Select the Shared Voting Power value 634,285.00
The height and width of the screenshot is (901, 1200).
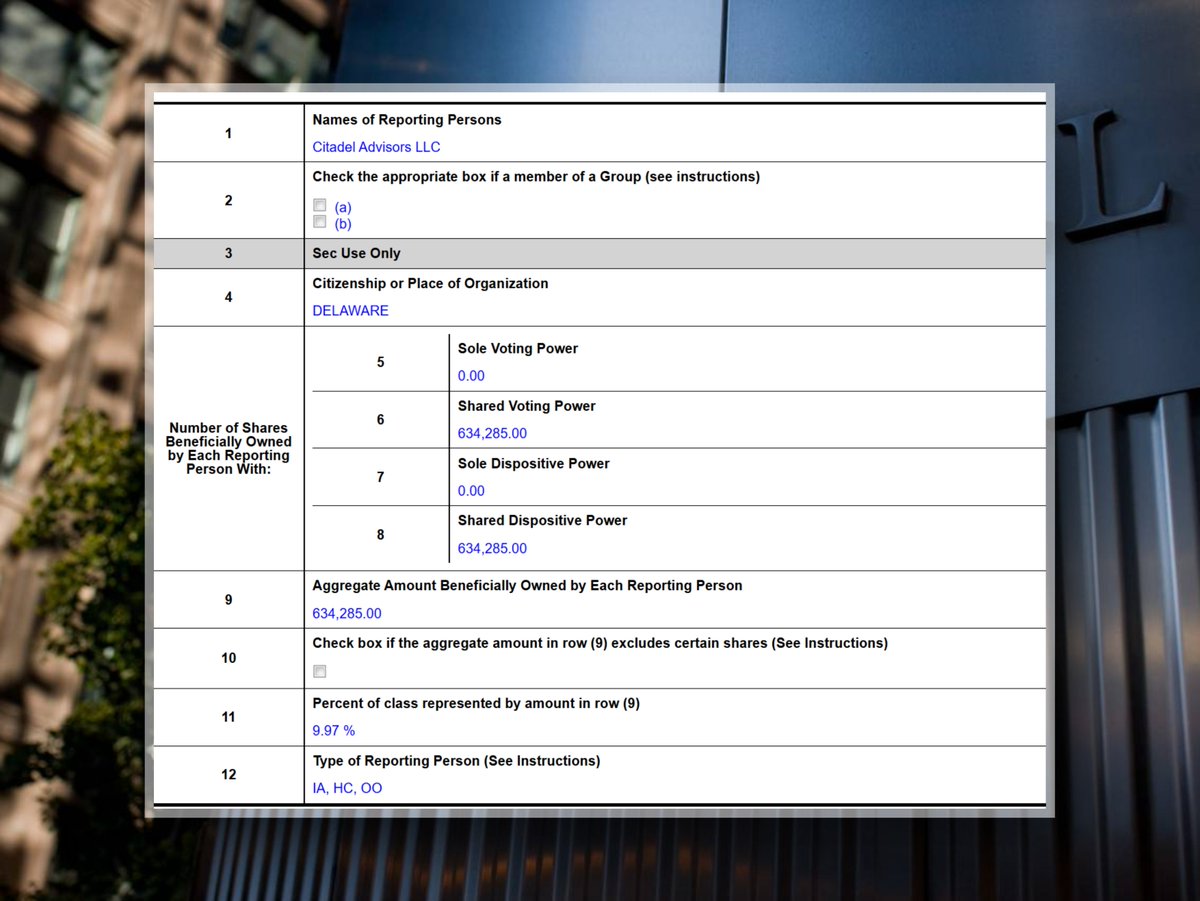[x=492, y=434]
